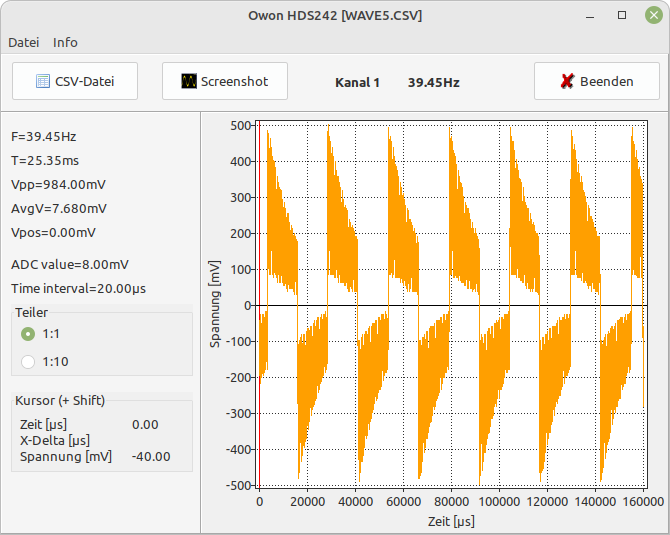Maximize the application window
Image resolution: width=670 pixels, height=535 pixels.
[x=621, y=15]
